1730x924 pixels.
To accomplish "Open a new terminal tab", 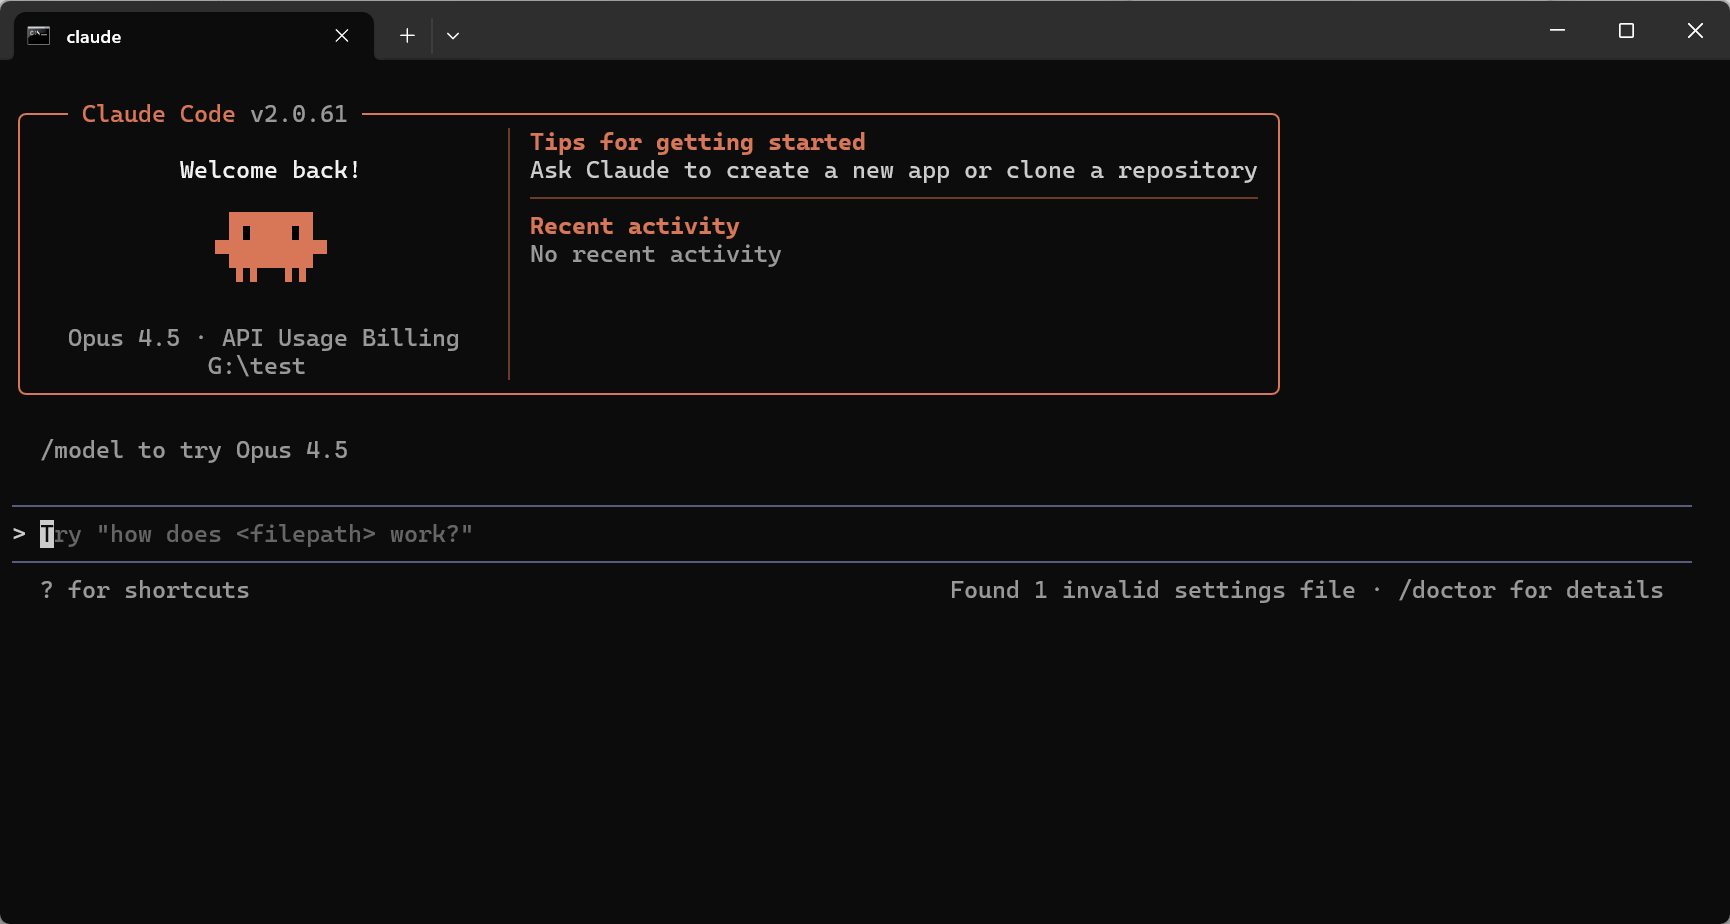I will 407,36.
